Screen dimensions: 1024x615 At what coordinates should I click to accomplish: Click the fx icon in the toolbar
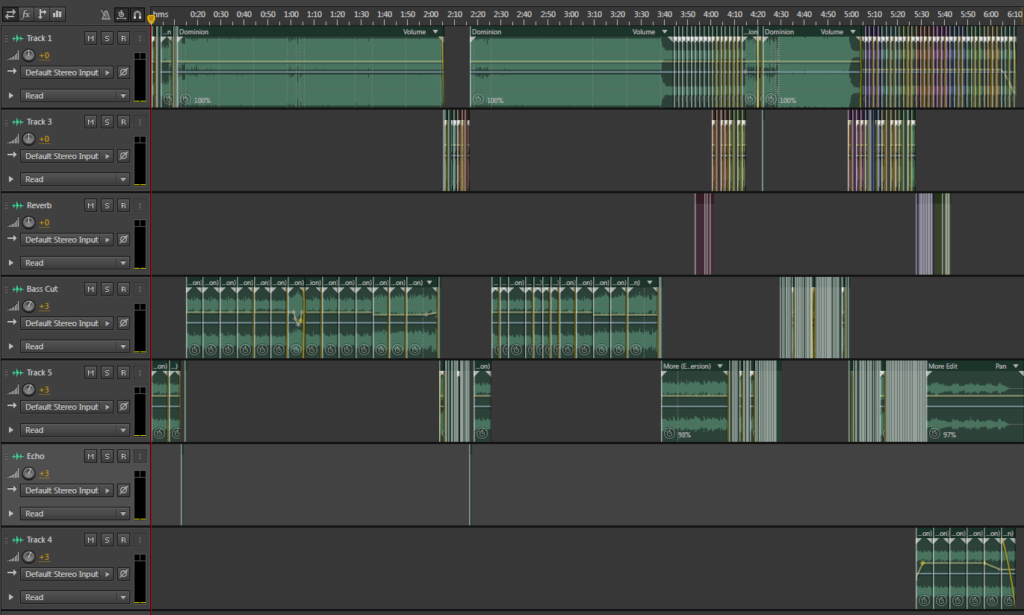click(x=24, y=14)
